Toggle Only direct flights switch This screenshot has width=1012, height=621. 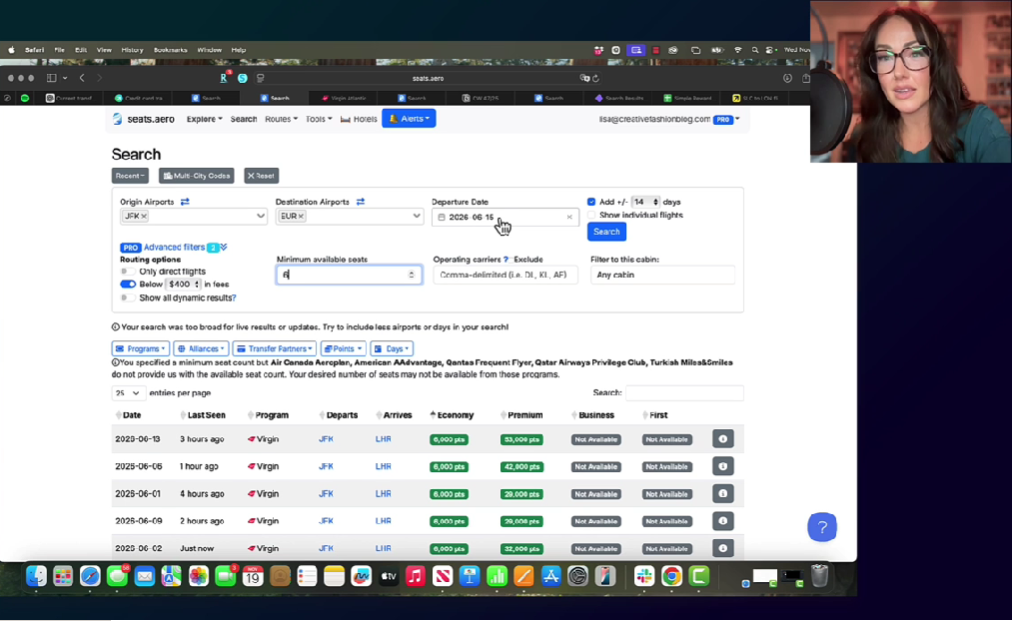coord(128,272)
